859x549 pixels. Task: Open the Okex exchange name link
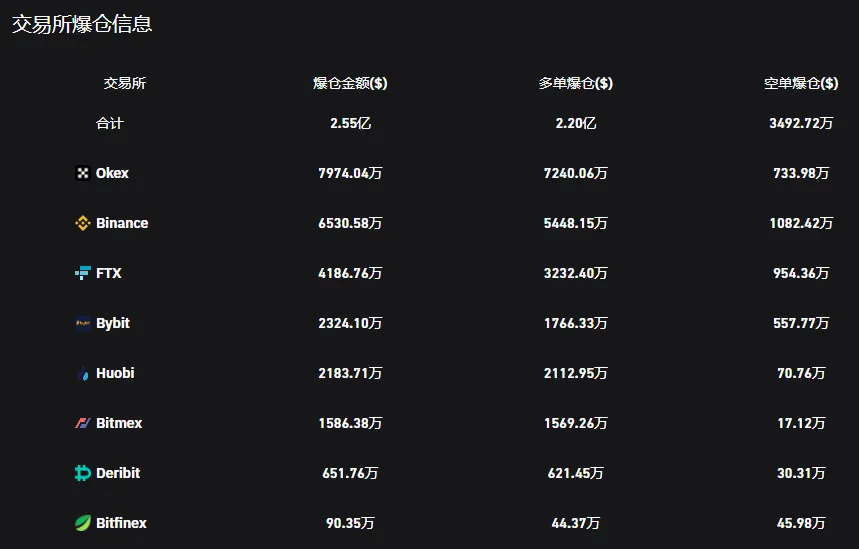112,173
